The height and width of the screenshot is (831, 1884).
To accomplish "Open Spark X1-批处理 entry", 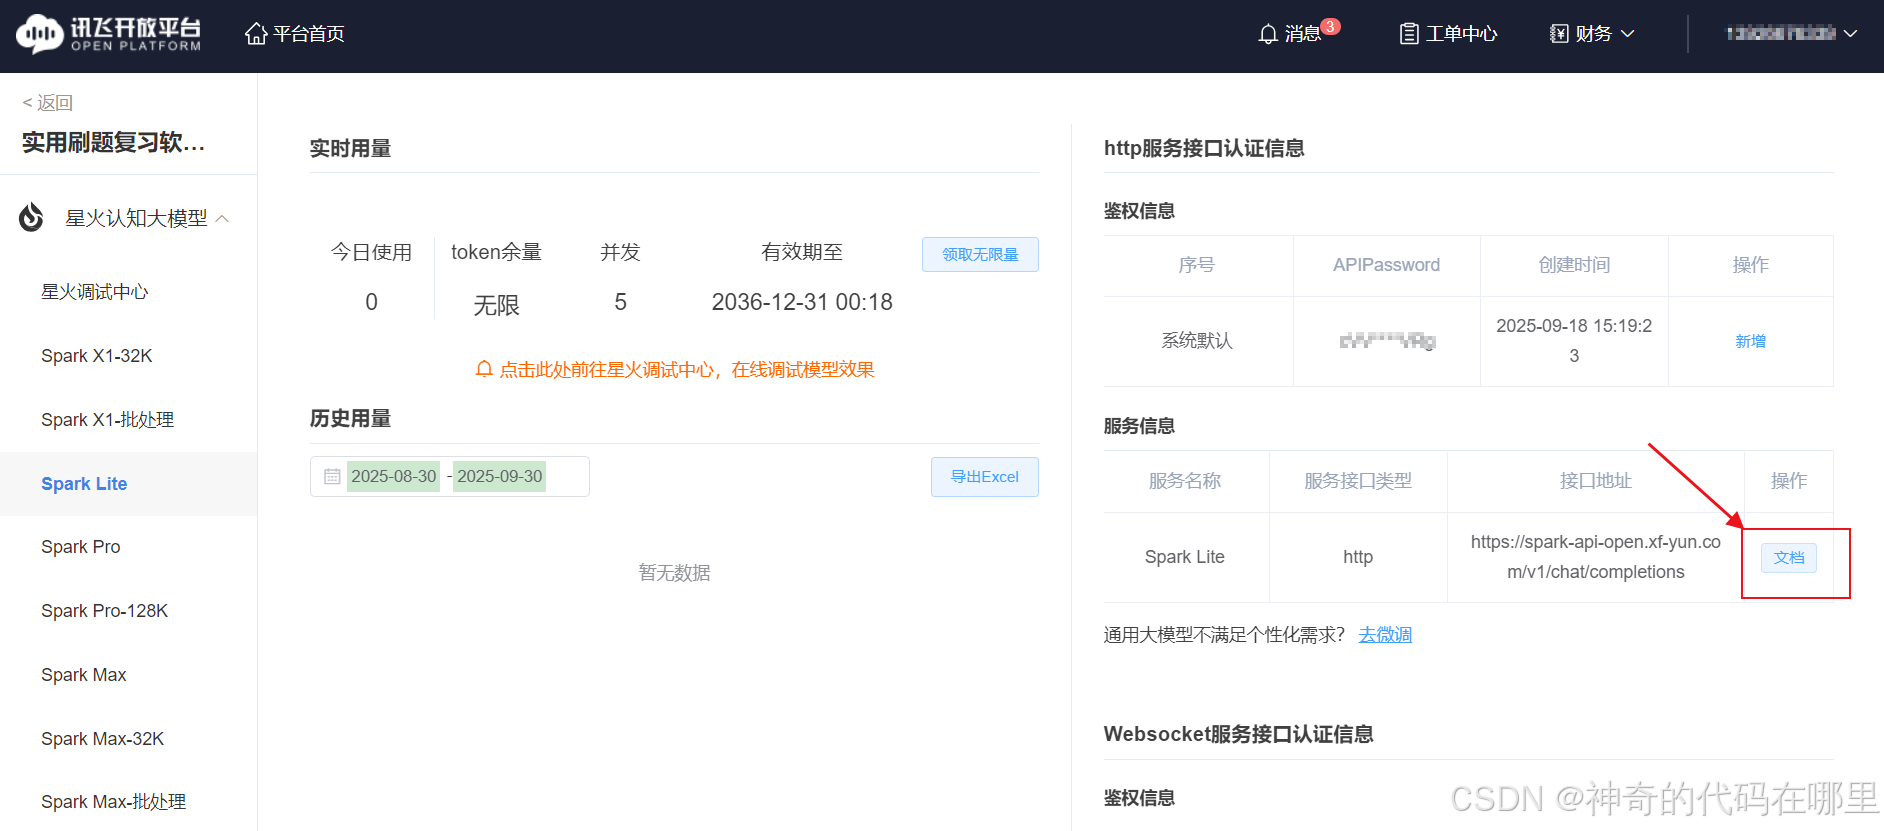I will point(108,420).
